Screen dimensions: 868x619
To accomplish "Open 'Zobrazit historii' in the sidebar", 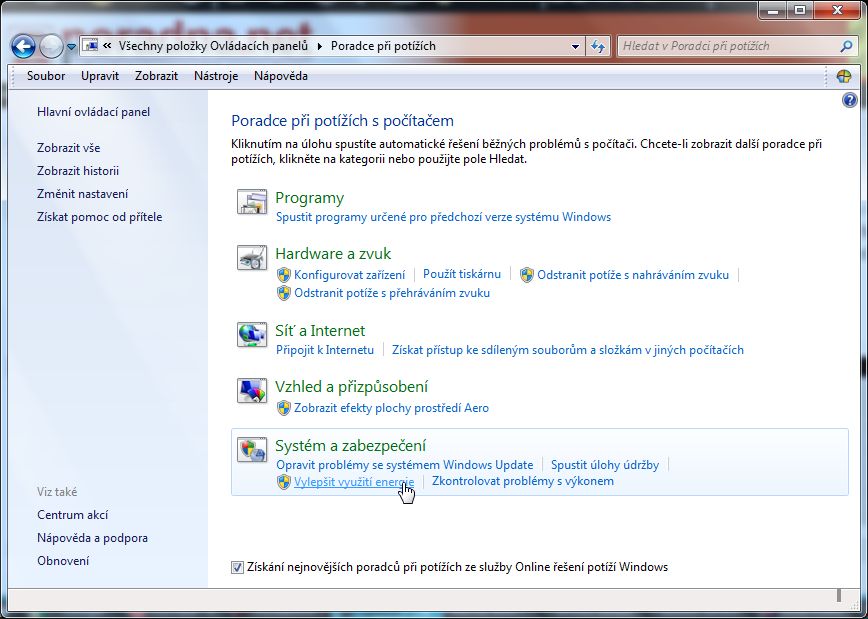I will (78, 171).
